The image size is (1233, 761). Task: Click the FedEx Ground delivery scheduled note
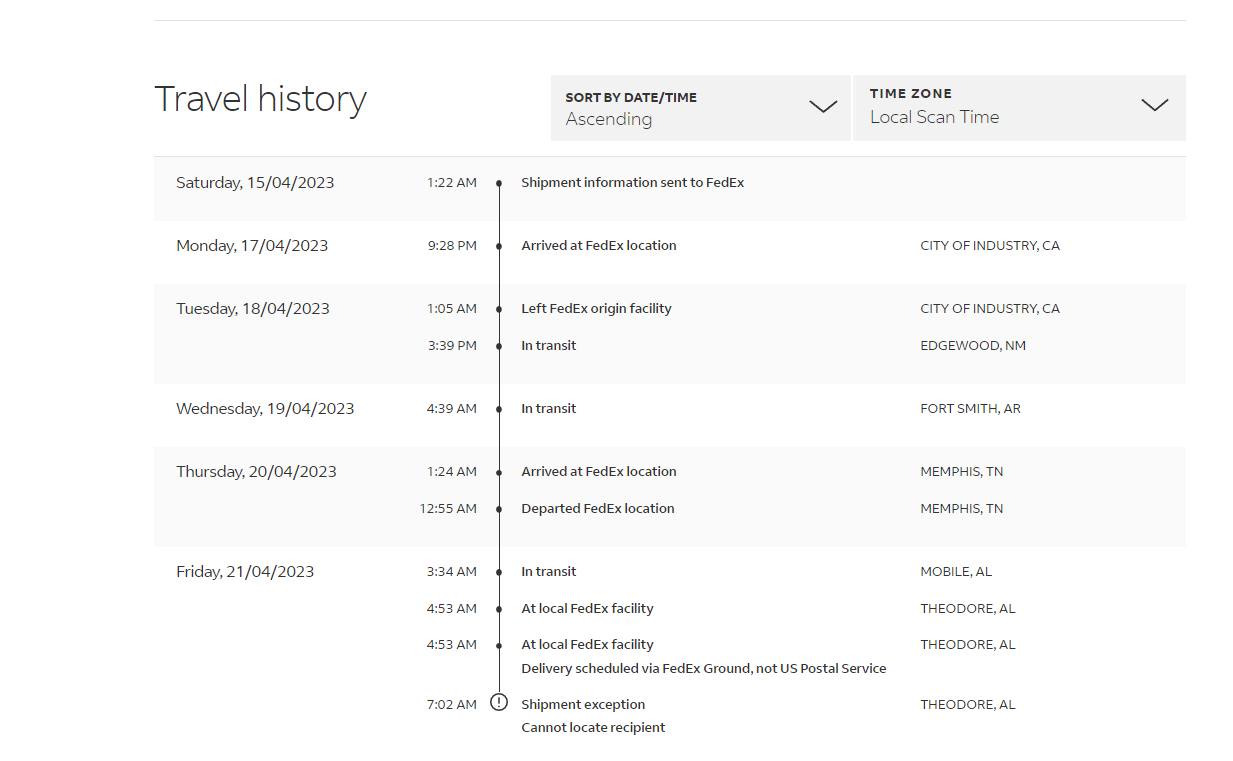[x=703, y=669]
